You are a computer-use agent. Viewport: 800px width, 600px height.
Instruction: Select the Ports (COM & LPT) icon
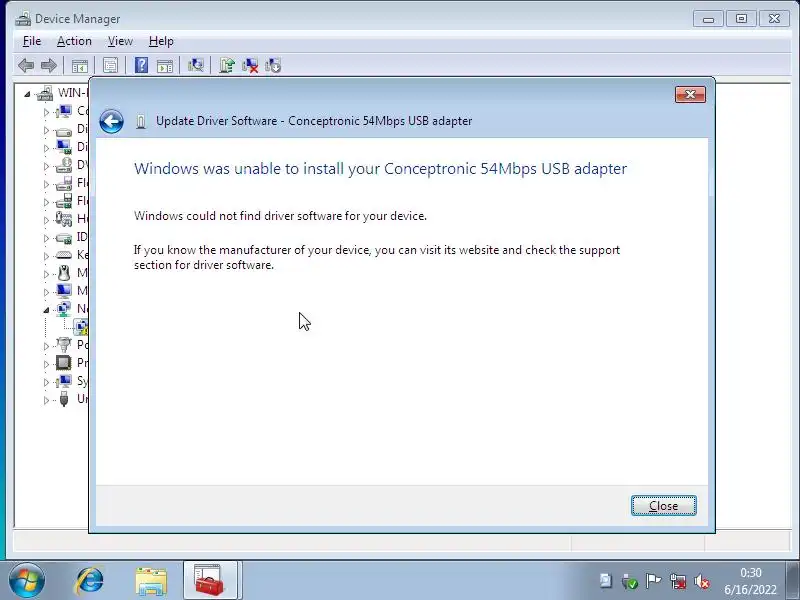[64, 345]
